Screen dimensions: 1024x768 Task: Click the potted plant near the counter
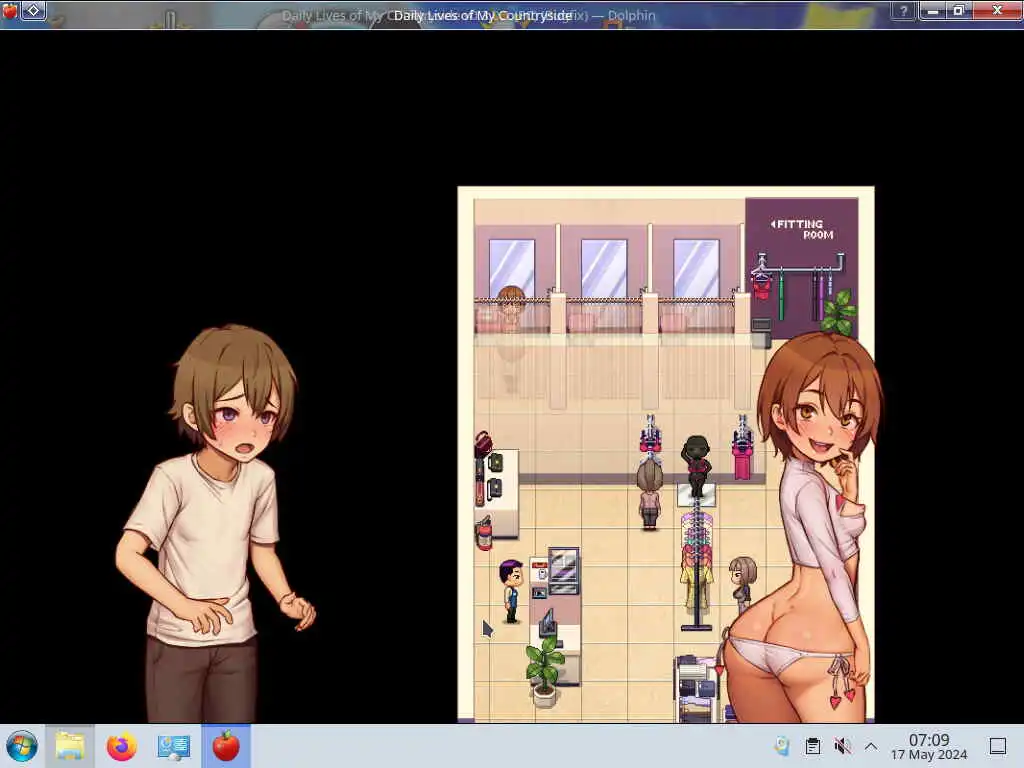point(545,673)
